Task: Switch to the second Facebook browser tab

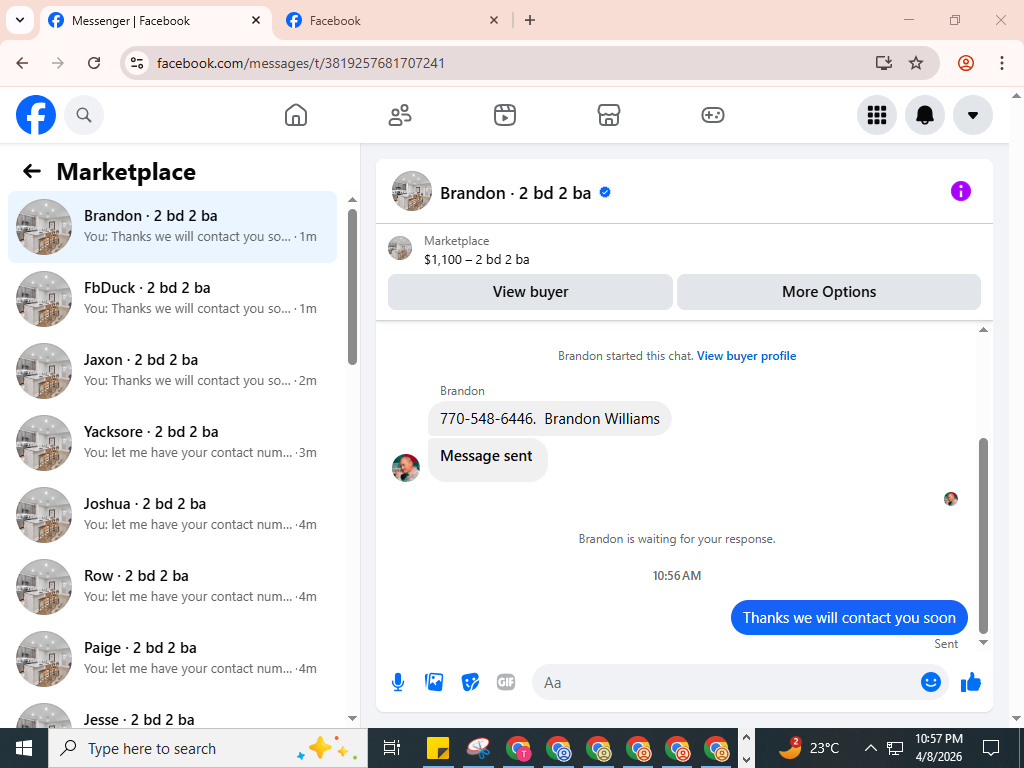Action: point(392,21)
